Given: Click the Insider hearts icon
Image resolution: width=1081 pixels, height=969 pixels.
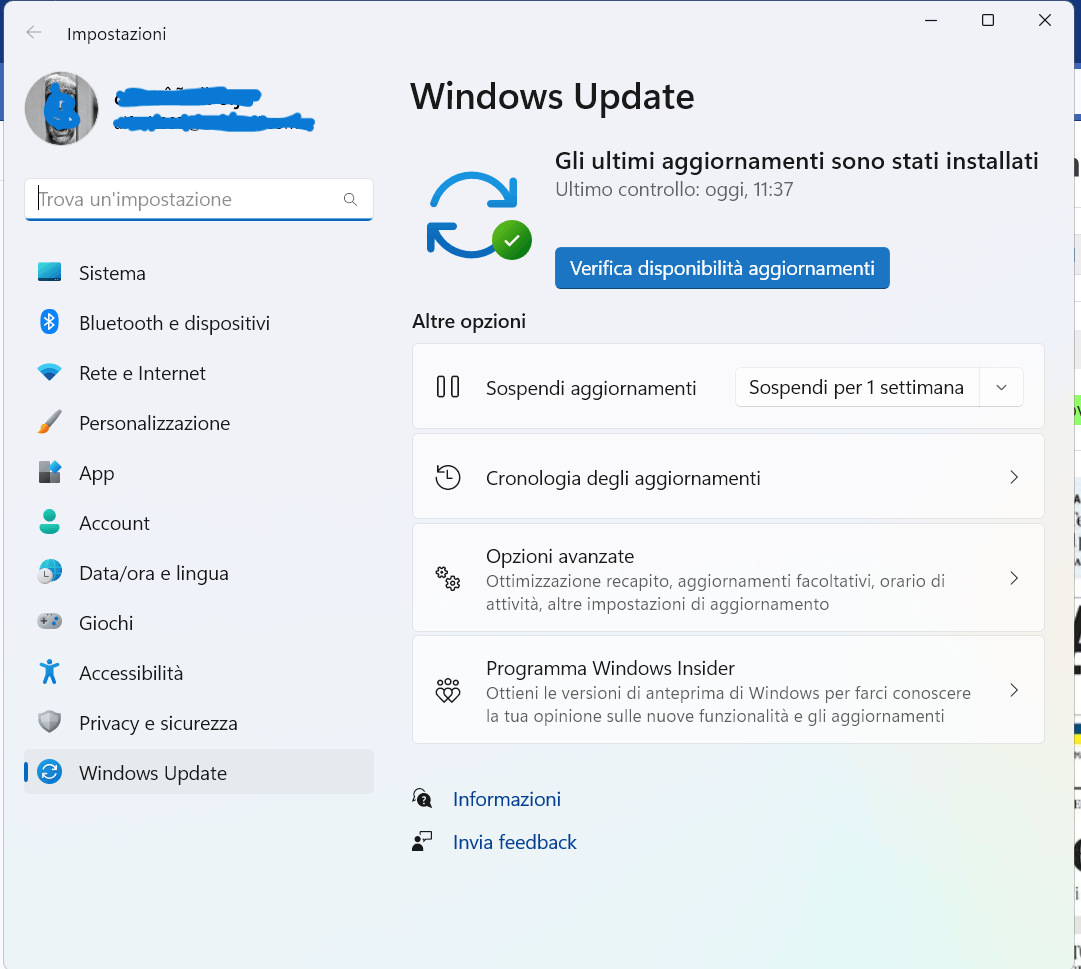Looking at the screenshot, I should 448,690.
